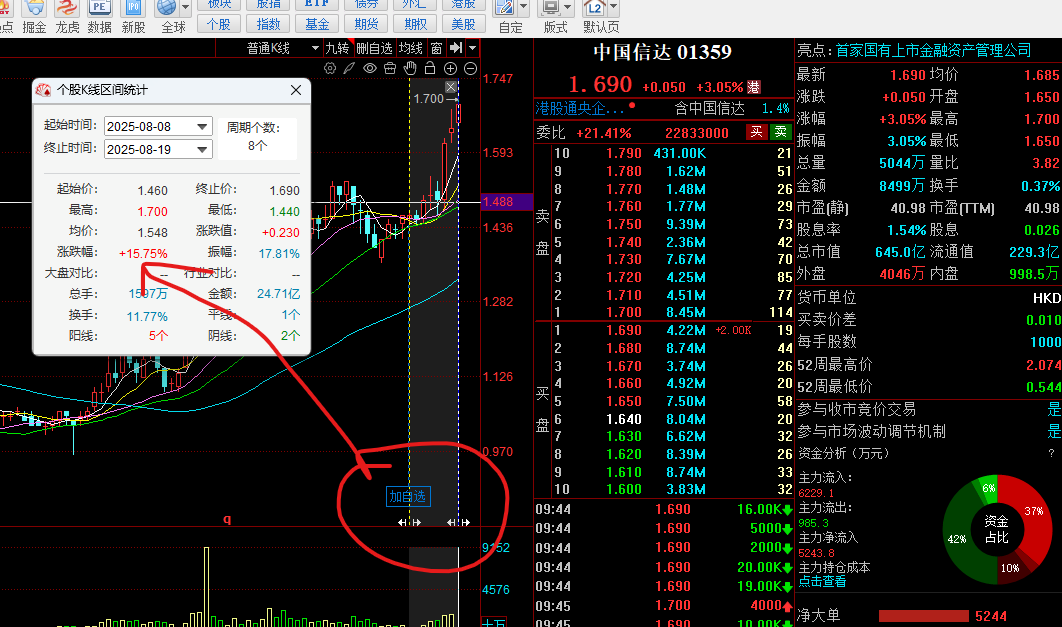Expand the 默认页 dropdown arrow
Viewport: 1062px width, 627px height.
(614, 8)
